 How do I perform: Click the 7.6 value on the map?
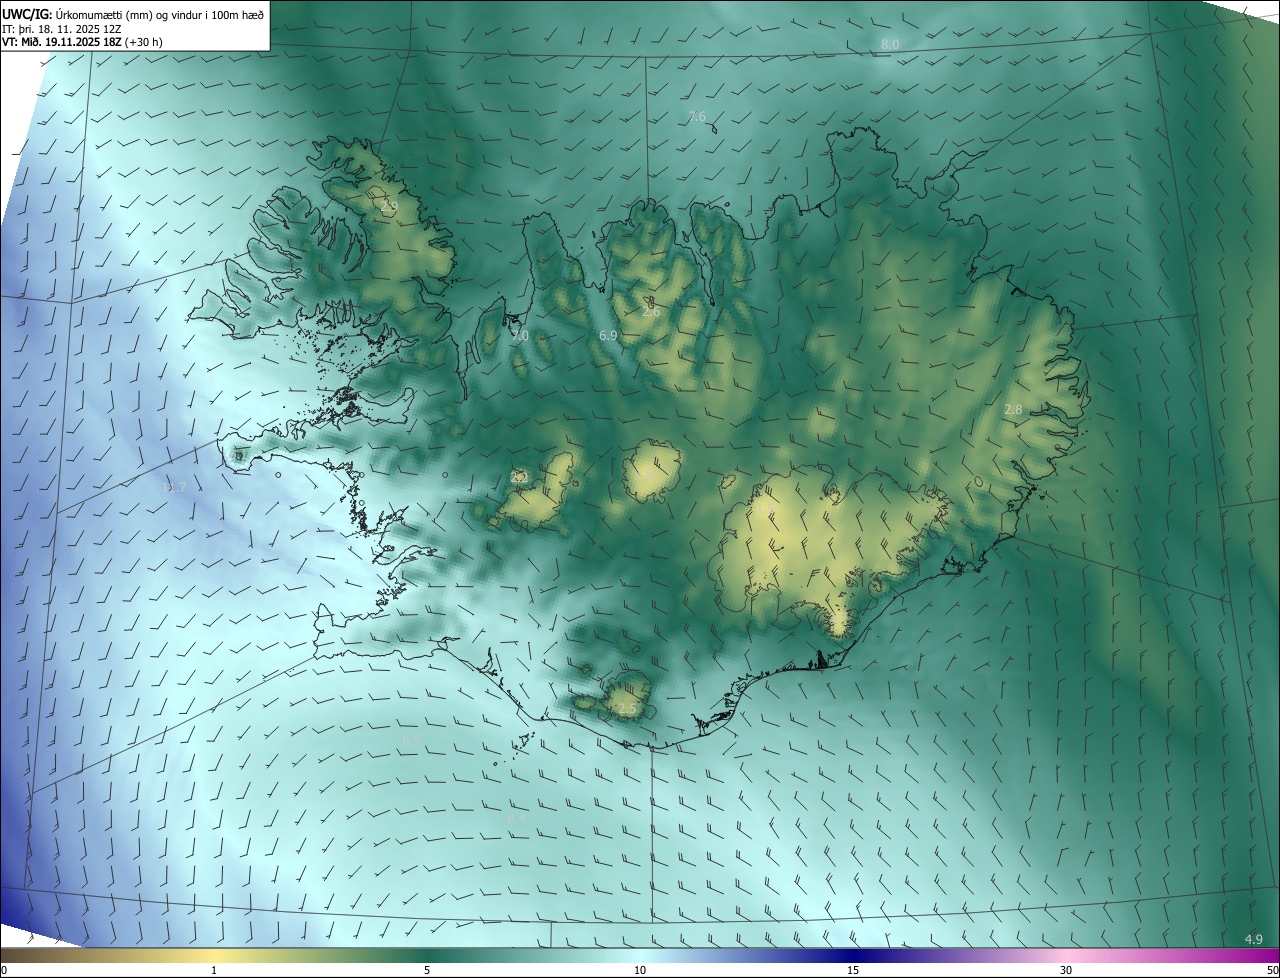[697, 117]
